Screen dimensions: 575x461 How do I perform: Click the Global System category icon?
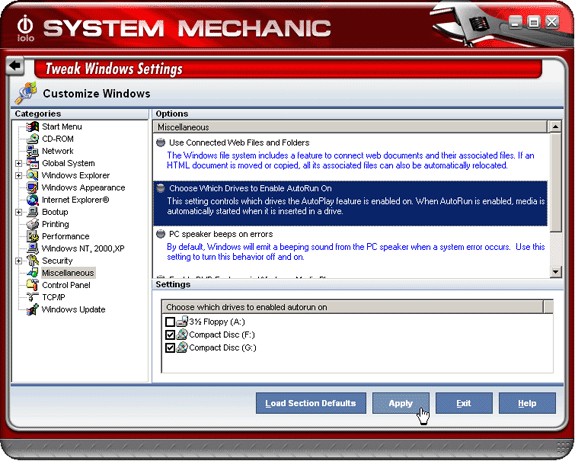pyautogui.click(x=33, y=163)
